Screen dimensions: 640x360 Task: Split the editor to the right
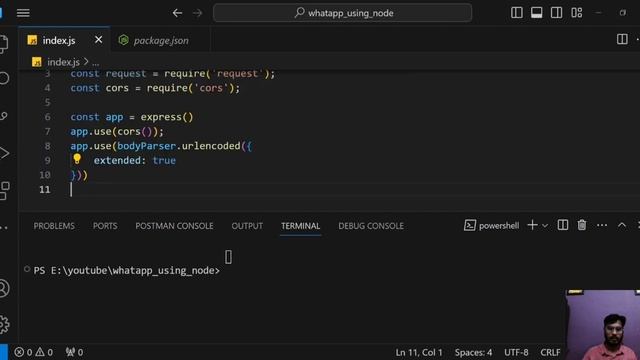(x=622, y=39)
